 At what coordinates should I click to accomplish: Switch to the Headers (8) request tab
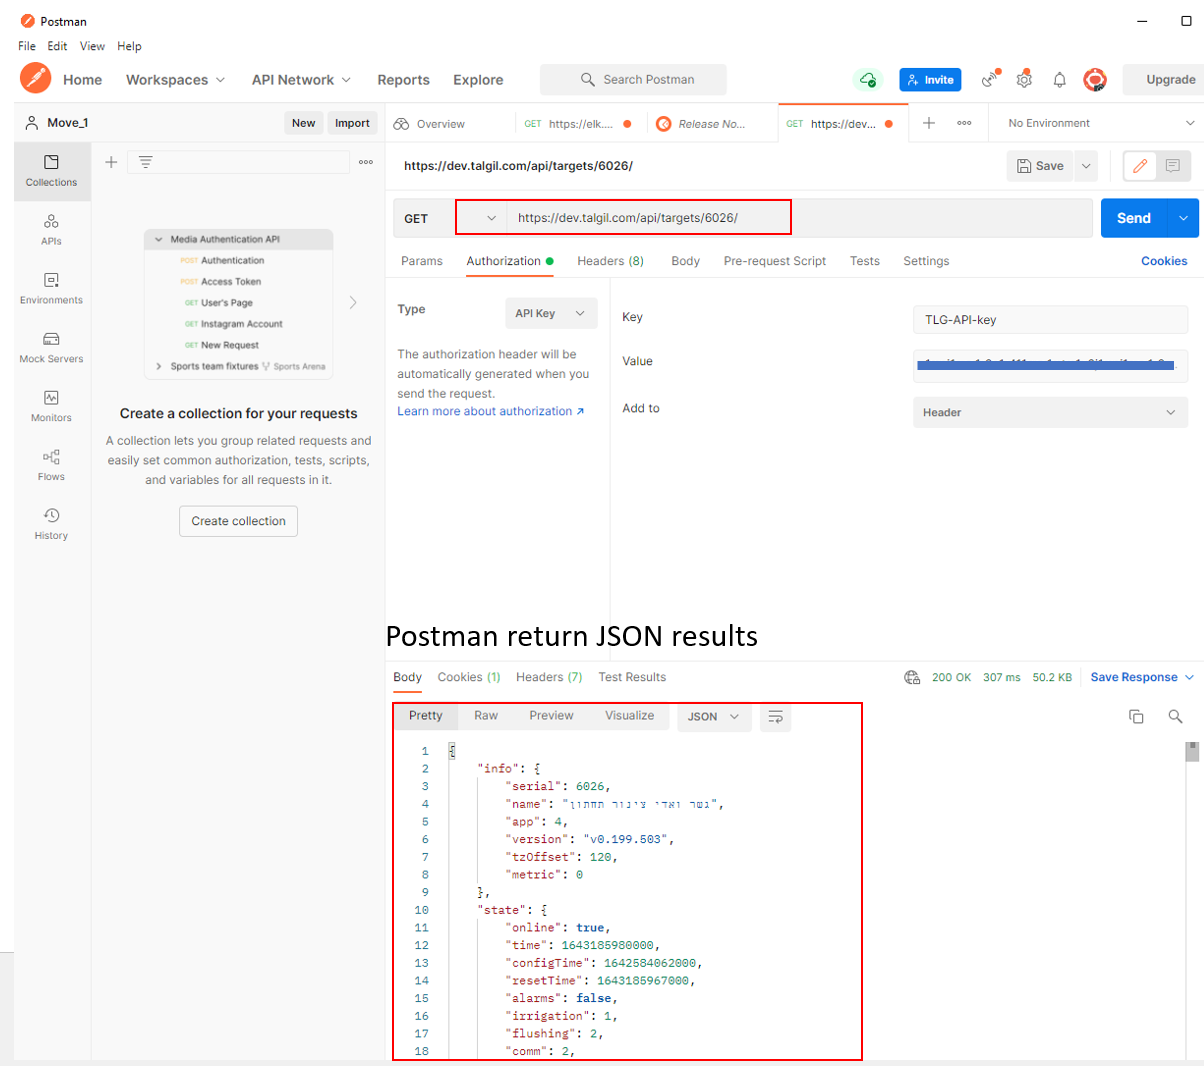[x=610, y=261]
